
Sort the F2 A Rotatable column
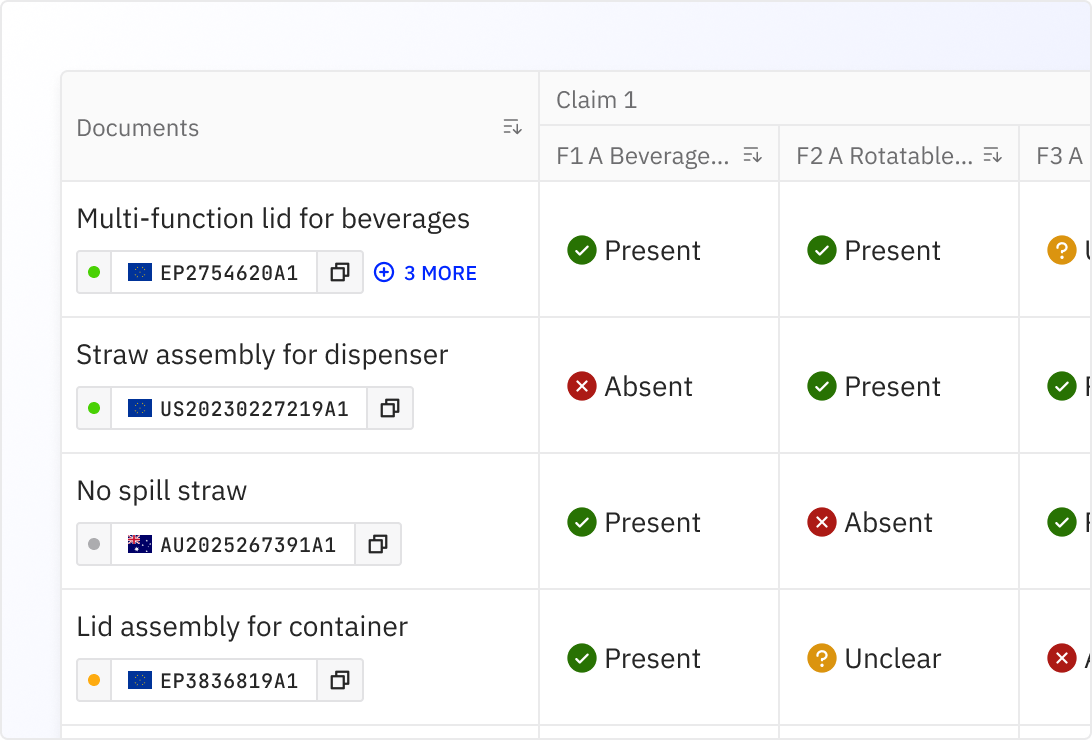coord(992,155)
